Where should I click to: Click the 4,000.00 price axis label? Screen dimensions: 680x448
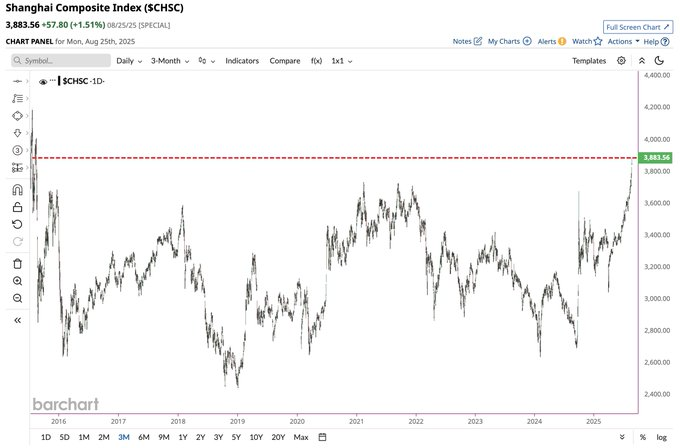tap(657, 139)
